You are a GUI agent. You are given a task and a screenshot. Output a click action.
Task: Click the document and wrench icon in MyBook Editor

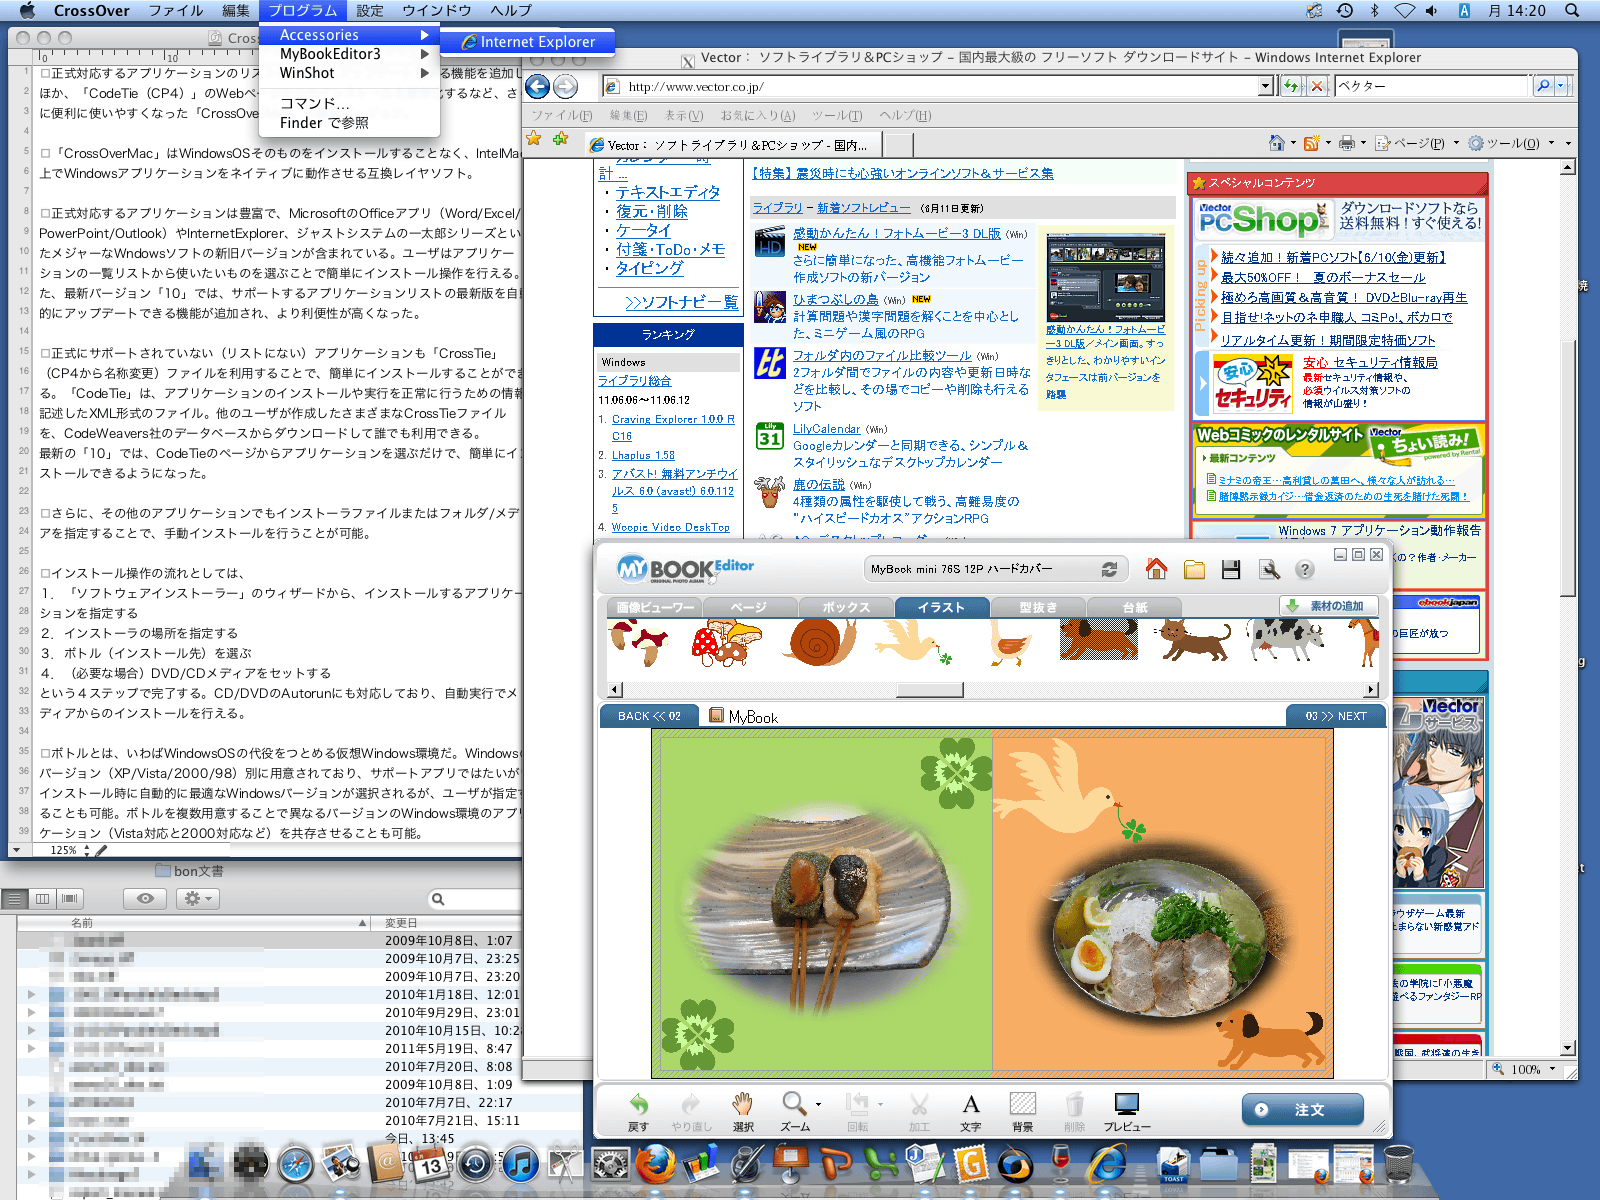coord(1269,569)
